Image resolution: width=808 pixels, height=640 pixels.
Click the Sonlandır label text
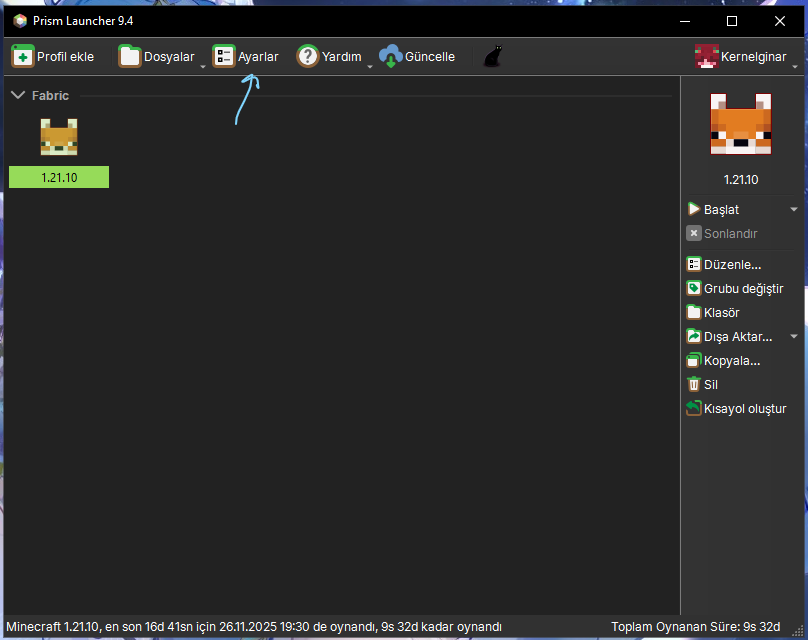(731, 233)
